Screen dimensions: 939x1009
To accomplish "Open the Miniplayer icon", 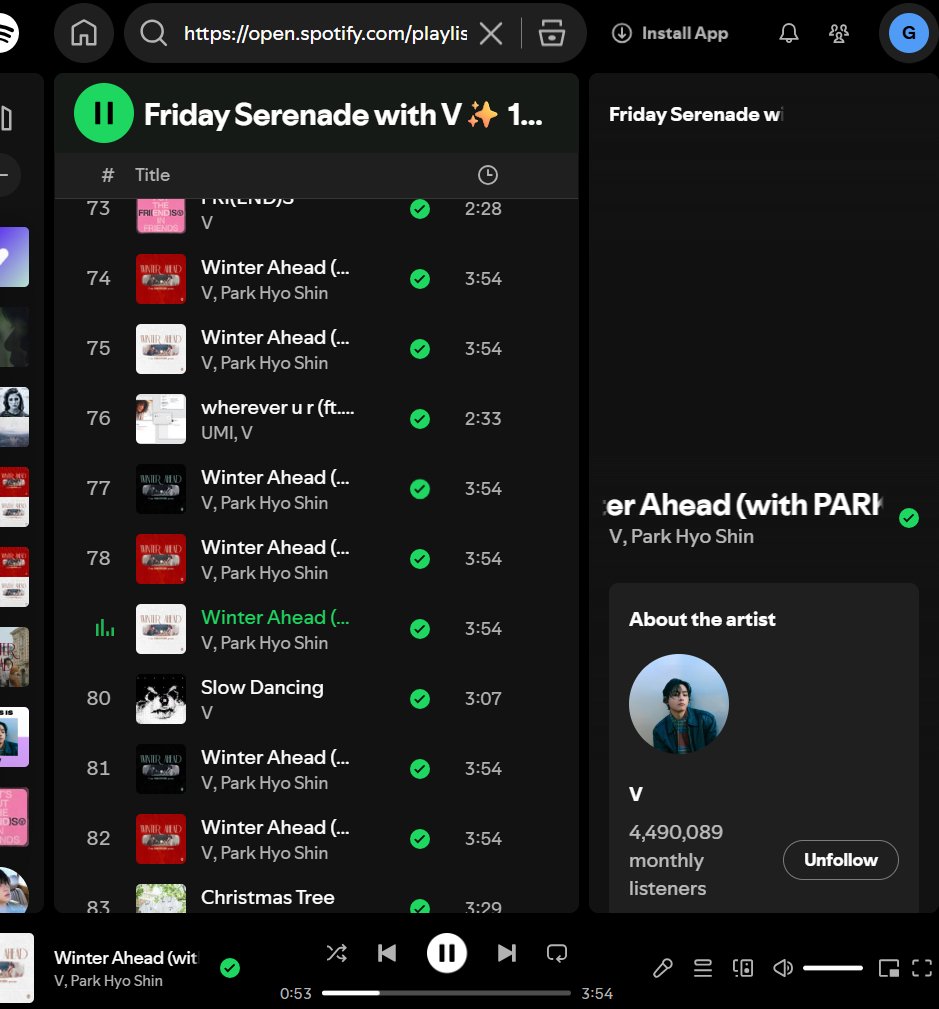I will (x=887, y=967).
